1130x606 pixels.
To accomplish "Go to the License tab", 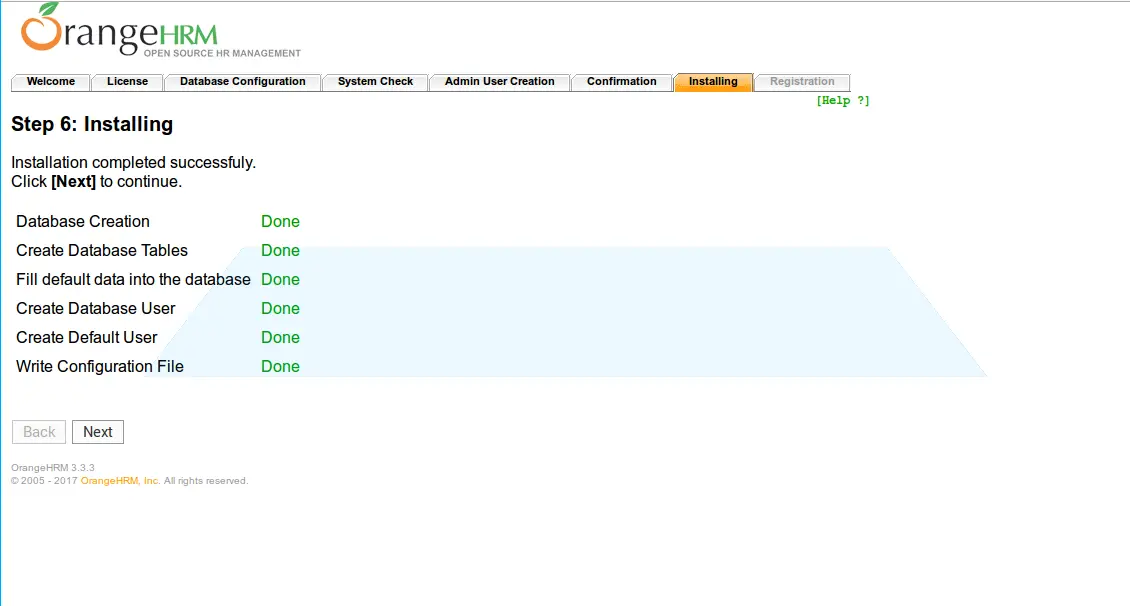I will [128, 81].
